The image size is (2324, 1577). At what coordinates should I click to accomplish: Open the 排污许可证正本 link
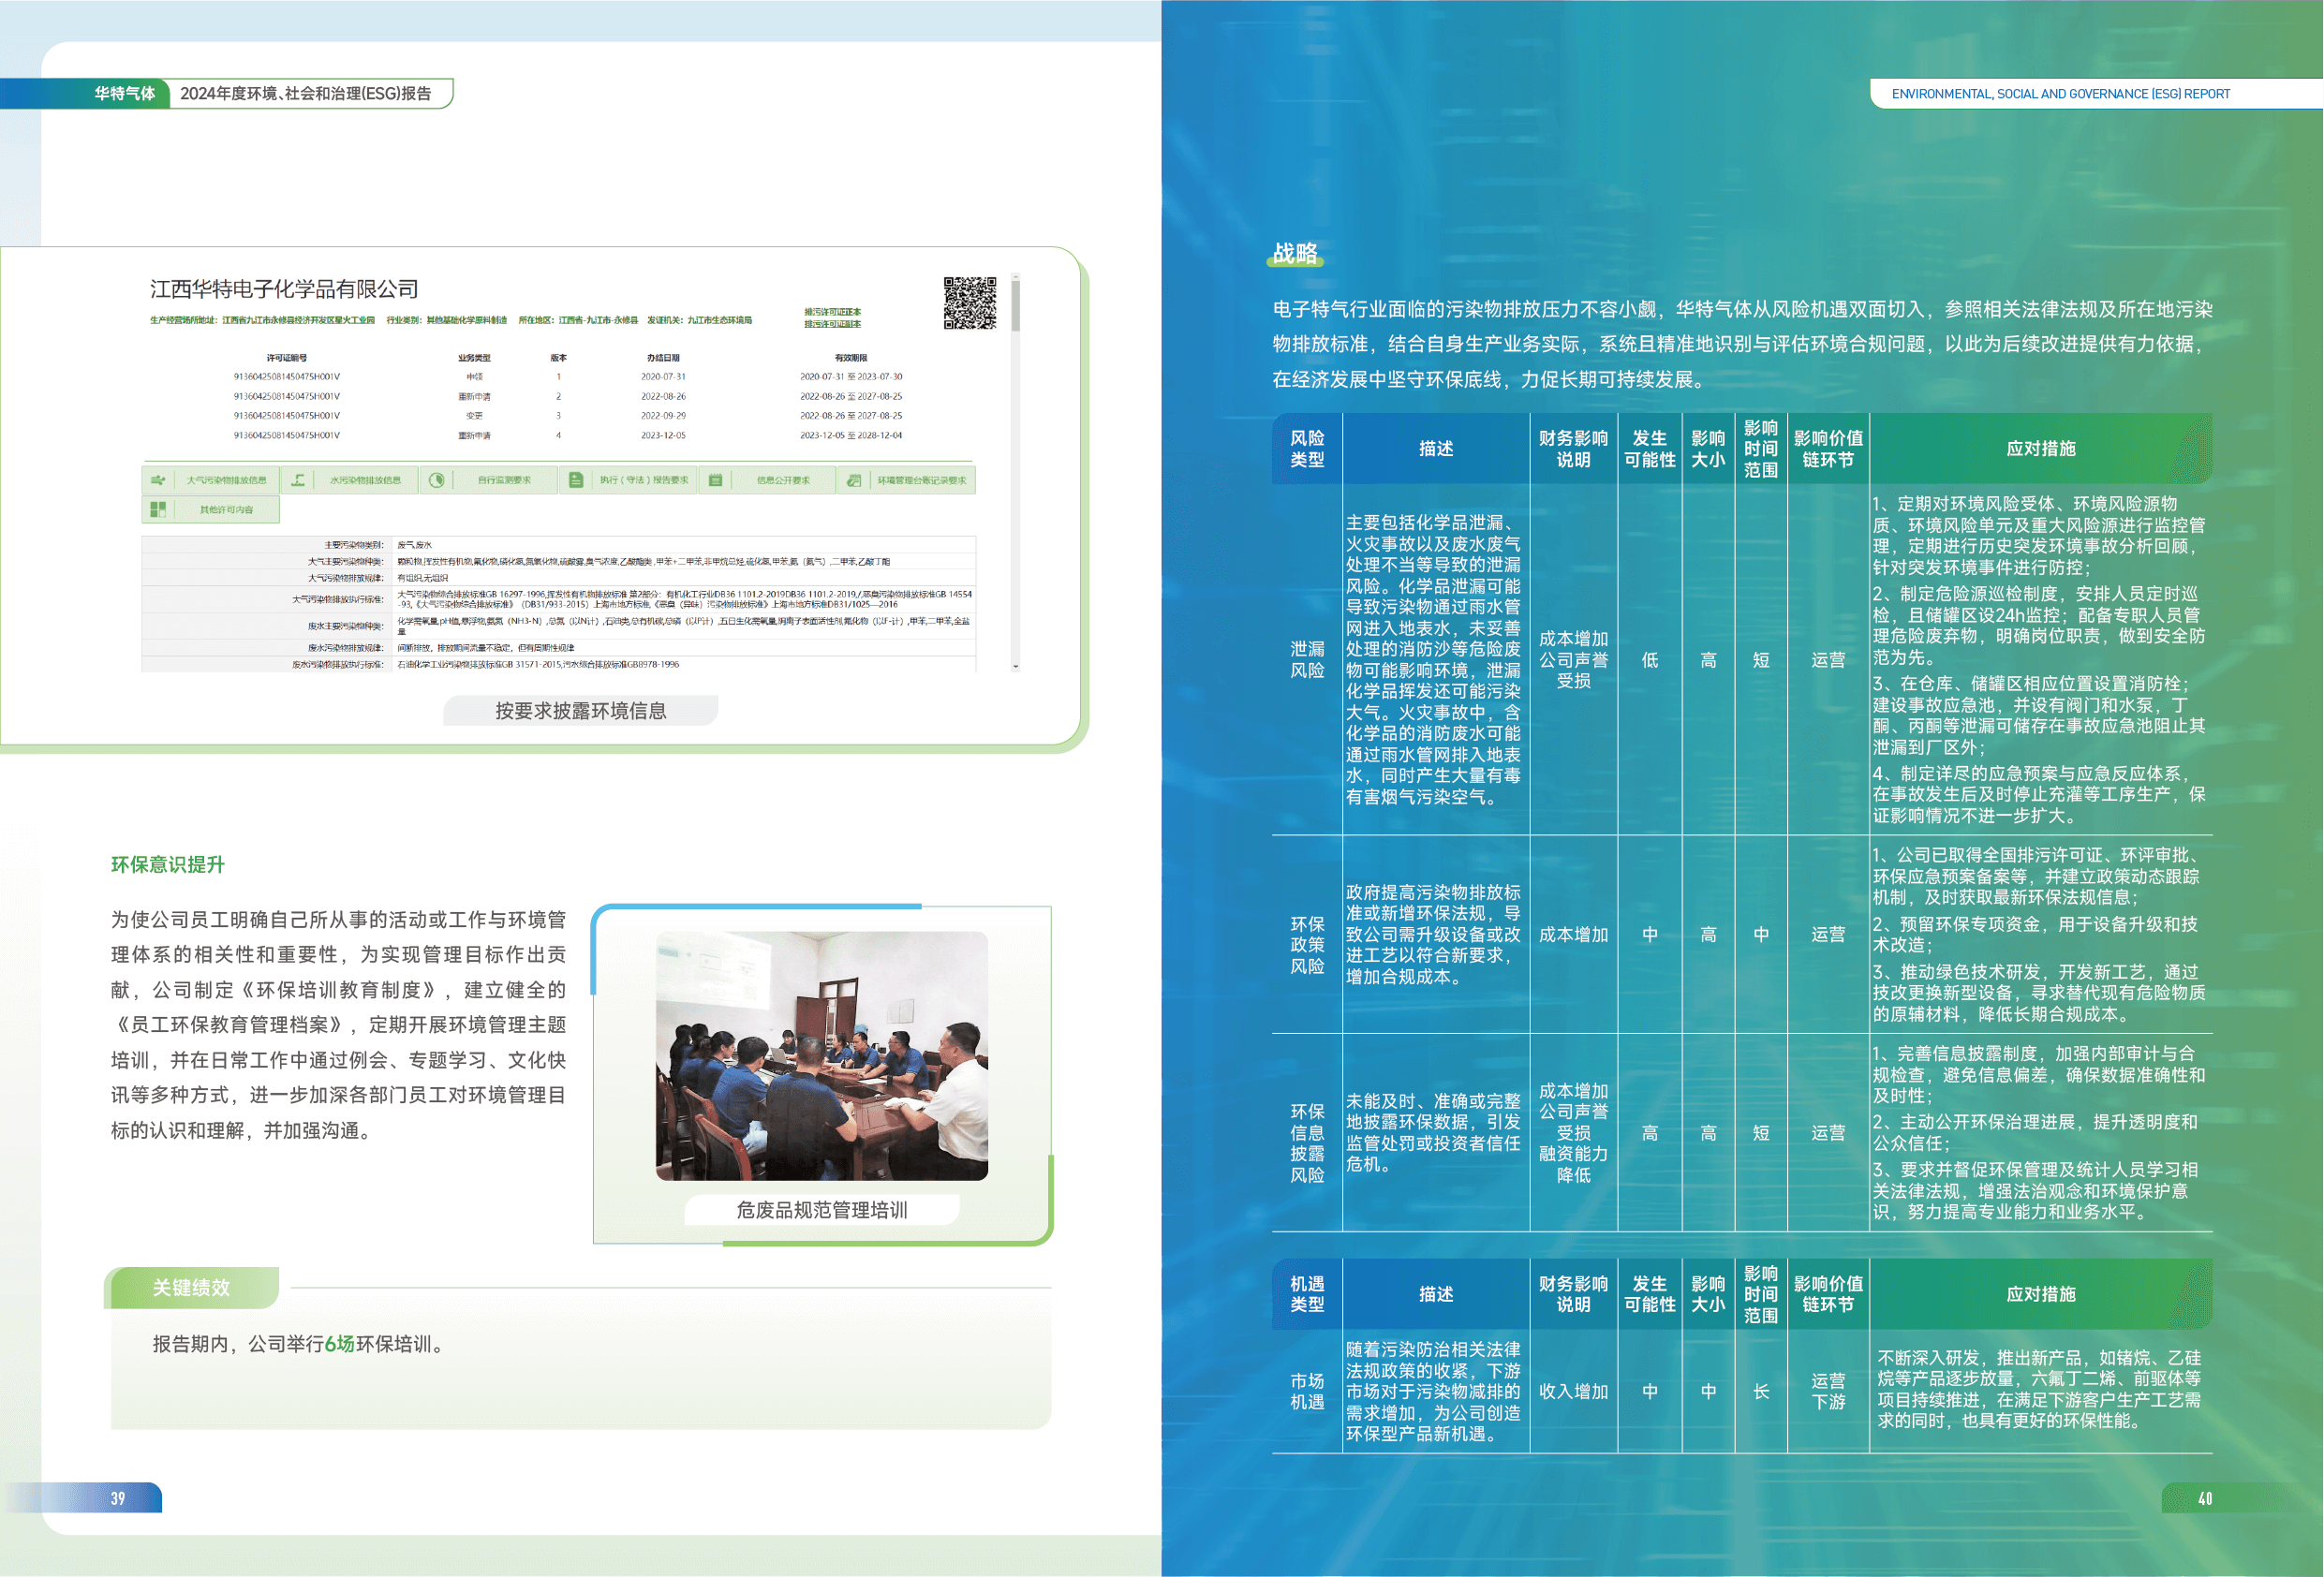pyautogui.click(x=832, y=312)
